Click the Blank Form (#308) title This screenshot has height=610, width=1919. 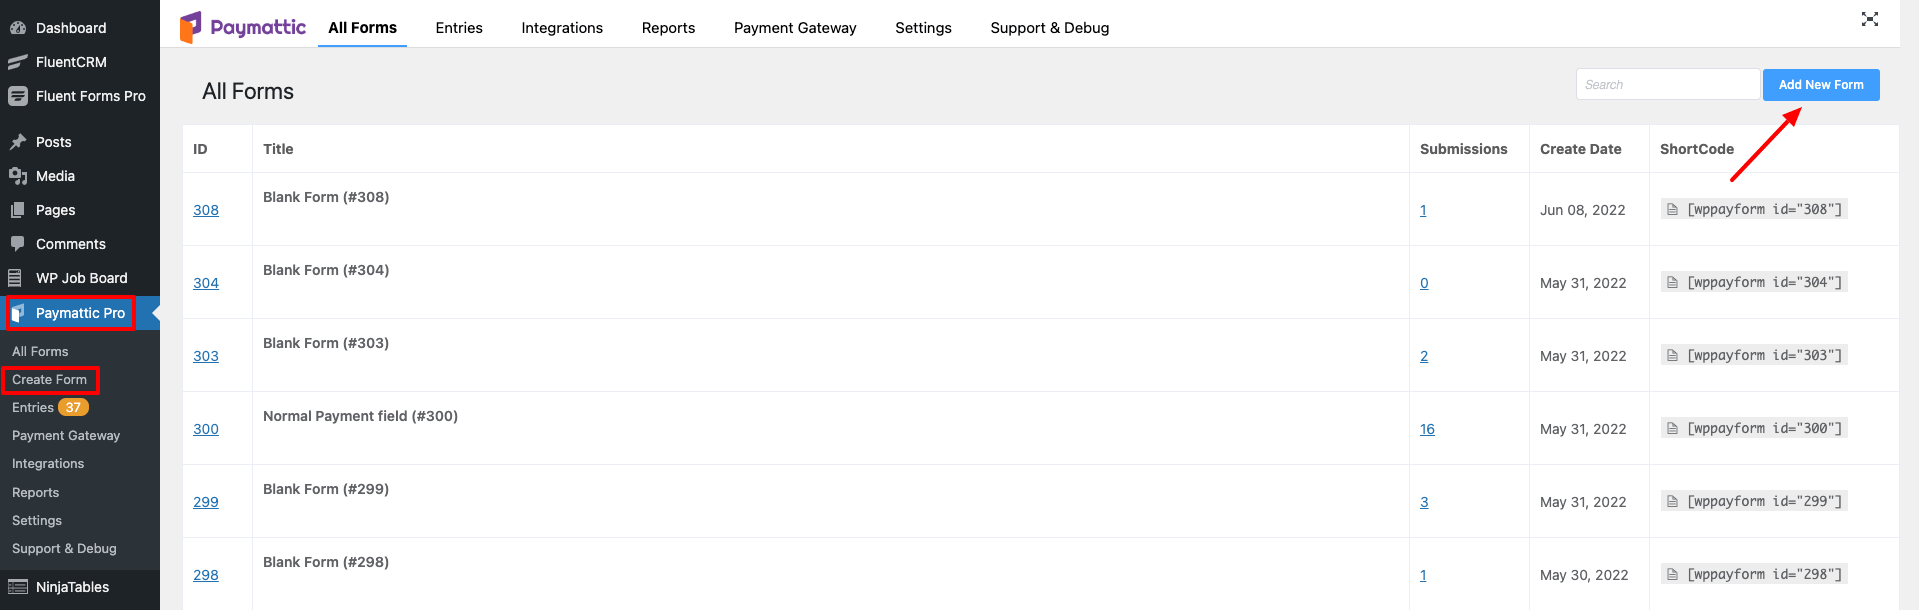tap(326, 197)
